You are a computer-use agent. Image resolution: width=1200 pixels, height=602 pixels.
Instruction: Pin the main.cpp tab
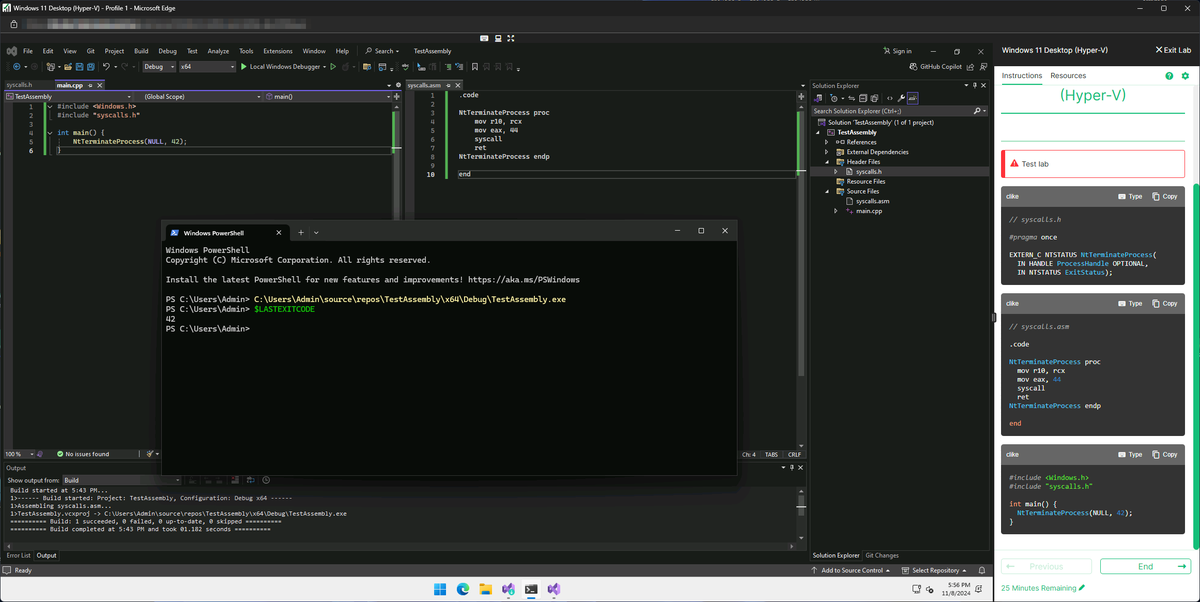coord(92,85)
